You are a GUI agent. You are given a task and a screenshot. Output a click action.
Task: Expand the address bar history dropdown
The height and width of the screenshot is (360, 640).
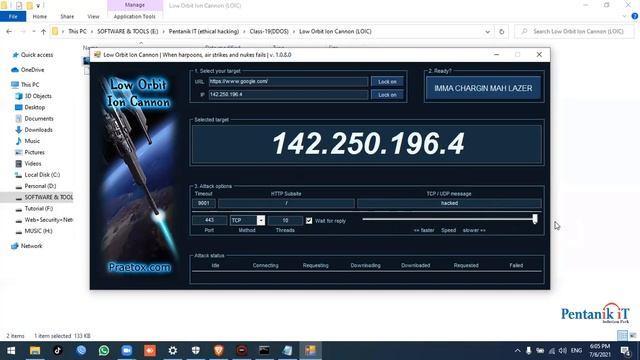click(487, 31)
